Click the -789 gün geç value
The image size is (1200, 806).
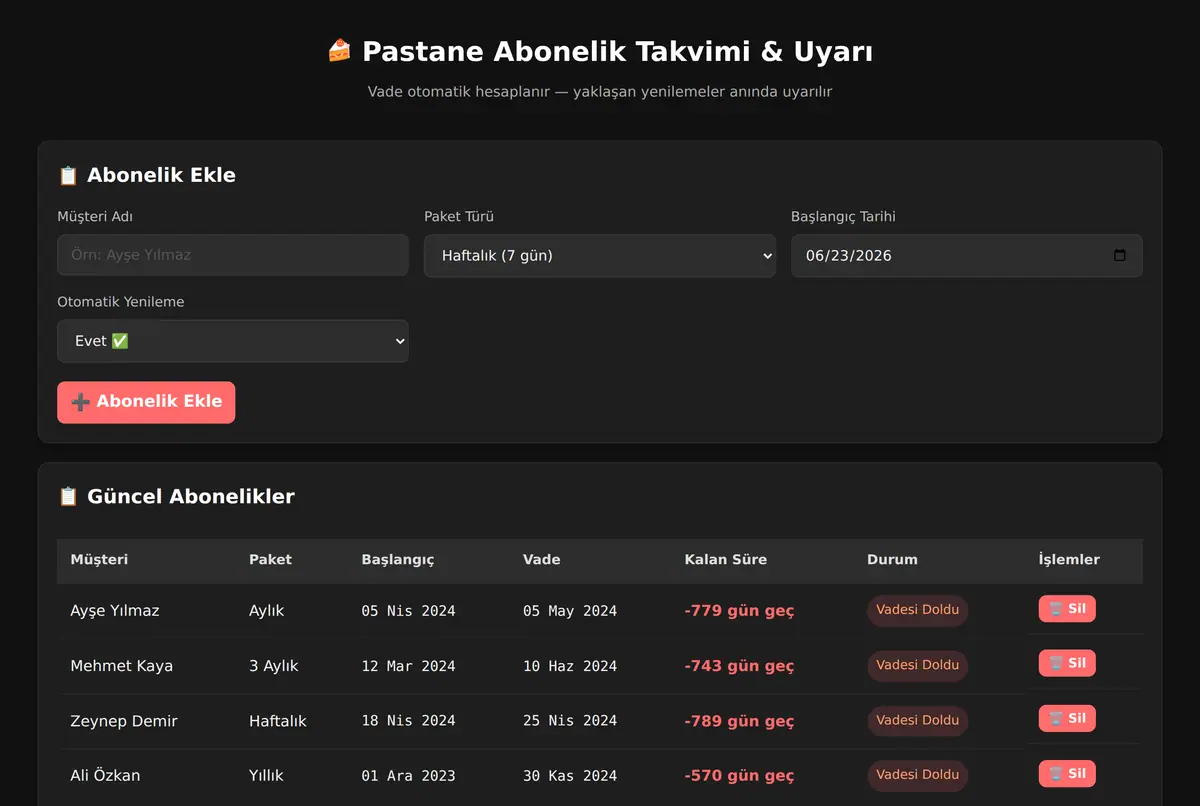(739, 721)
